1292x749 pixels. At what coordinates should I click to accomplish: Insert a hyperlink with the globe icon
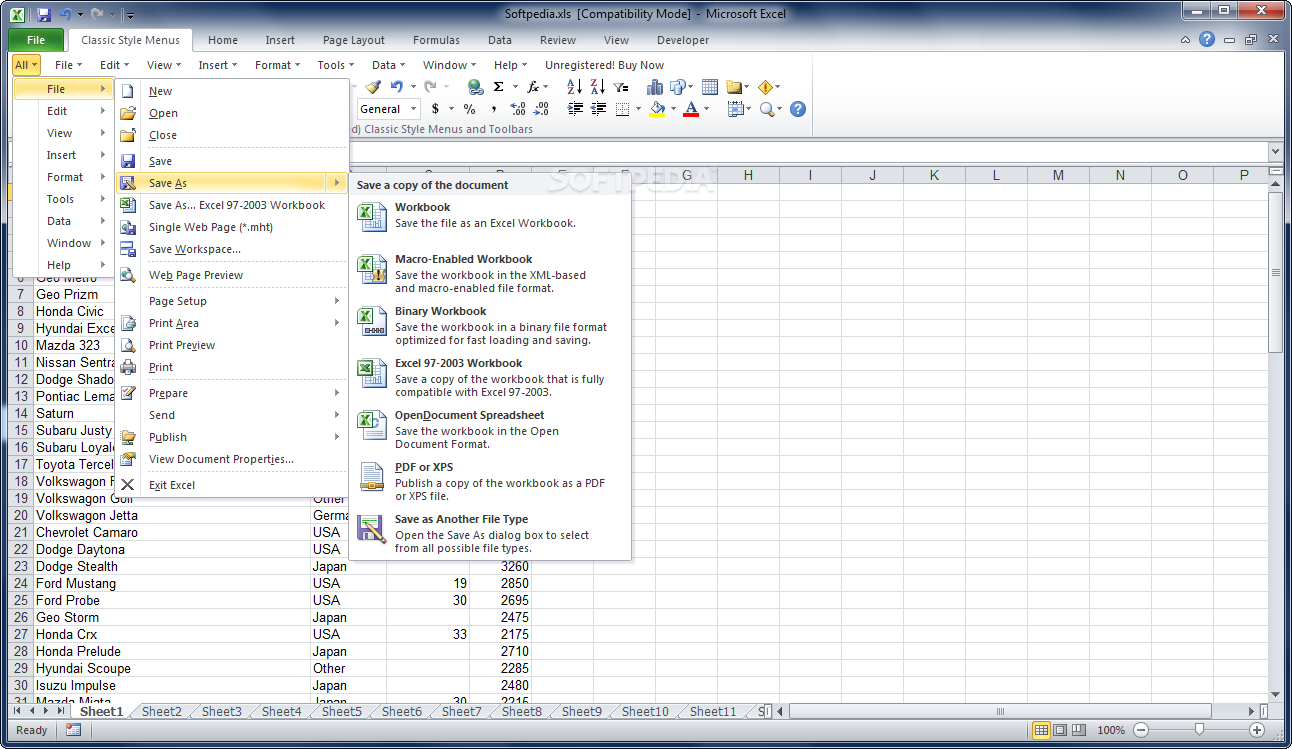click(x=475, y=87)
